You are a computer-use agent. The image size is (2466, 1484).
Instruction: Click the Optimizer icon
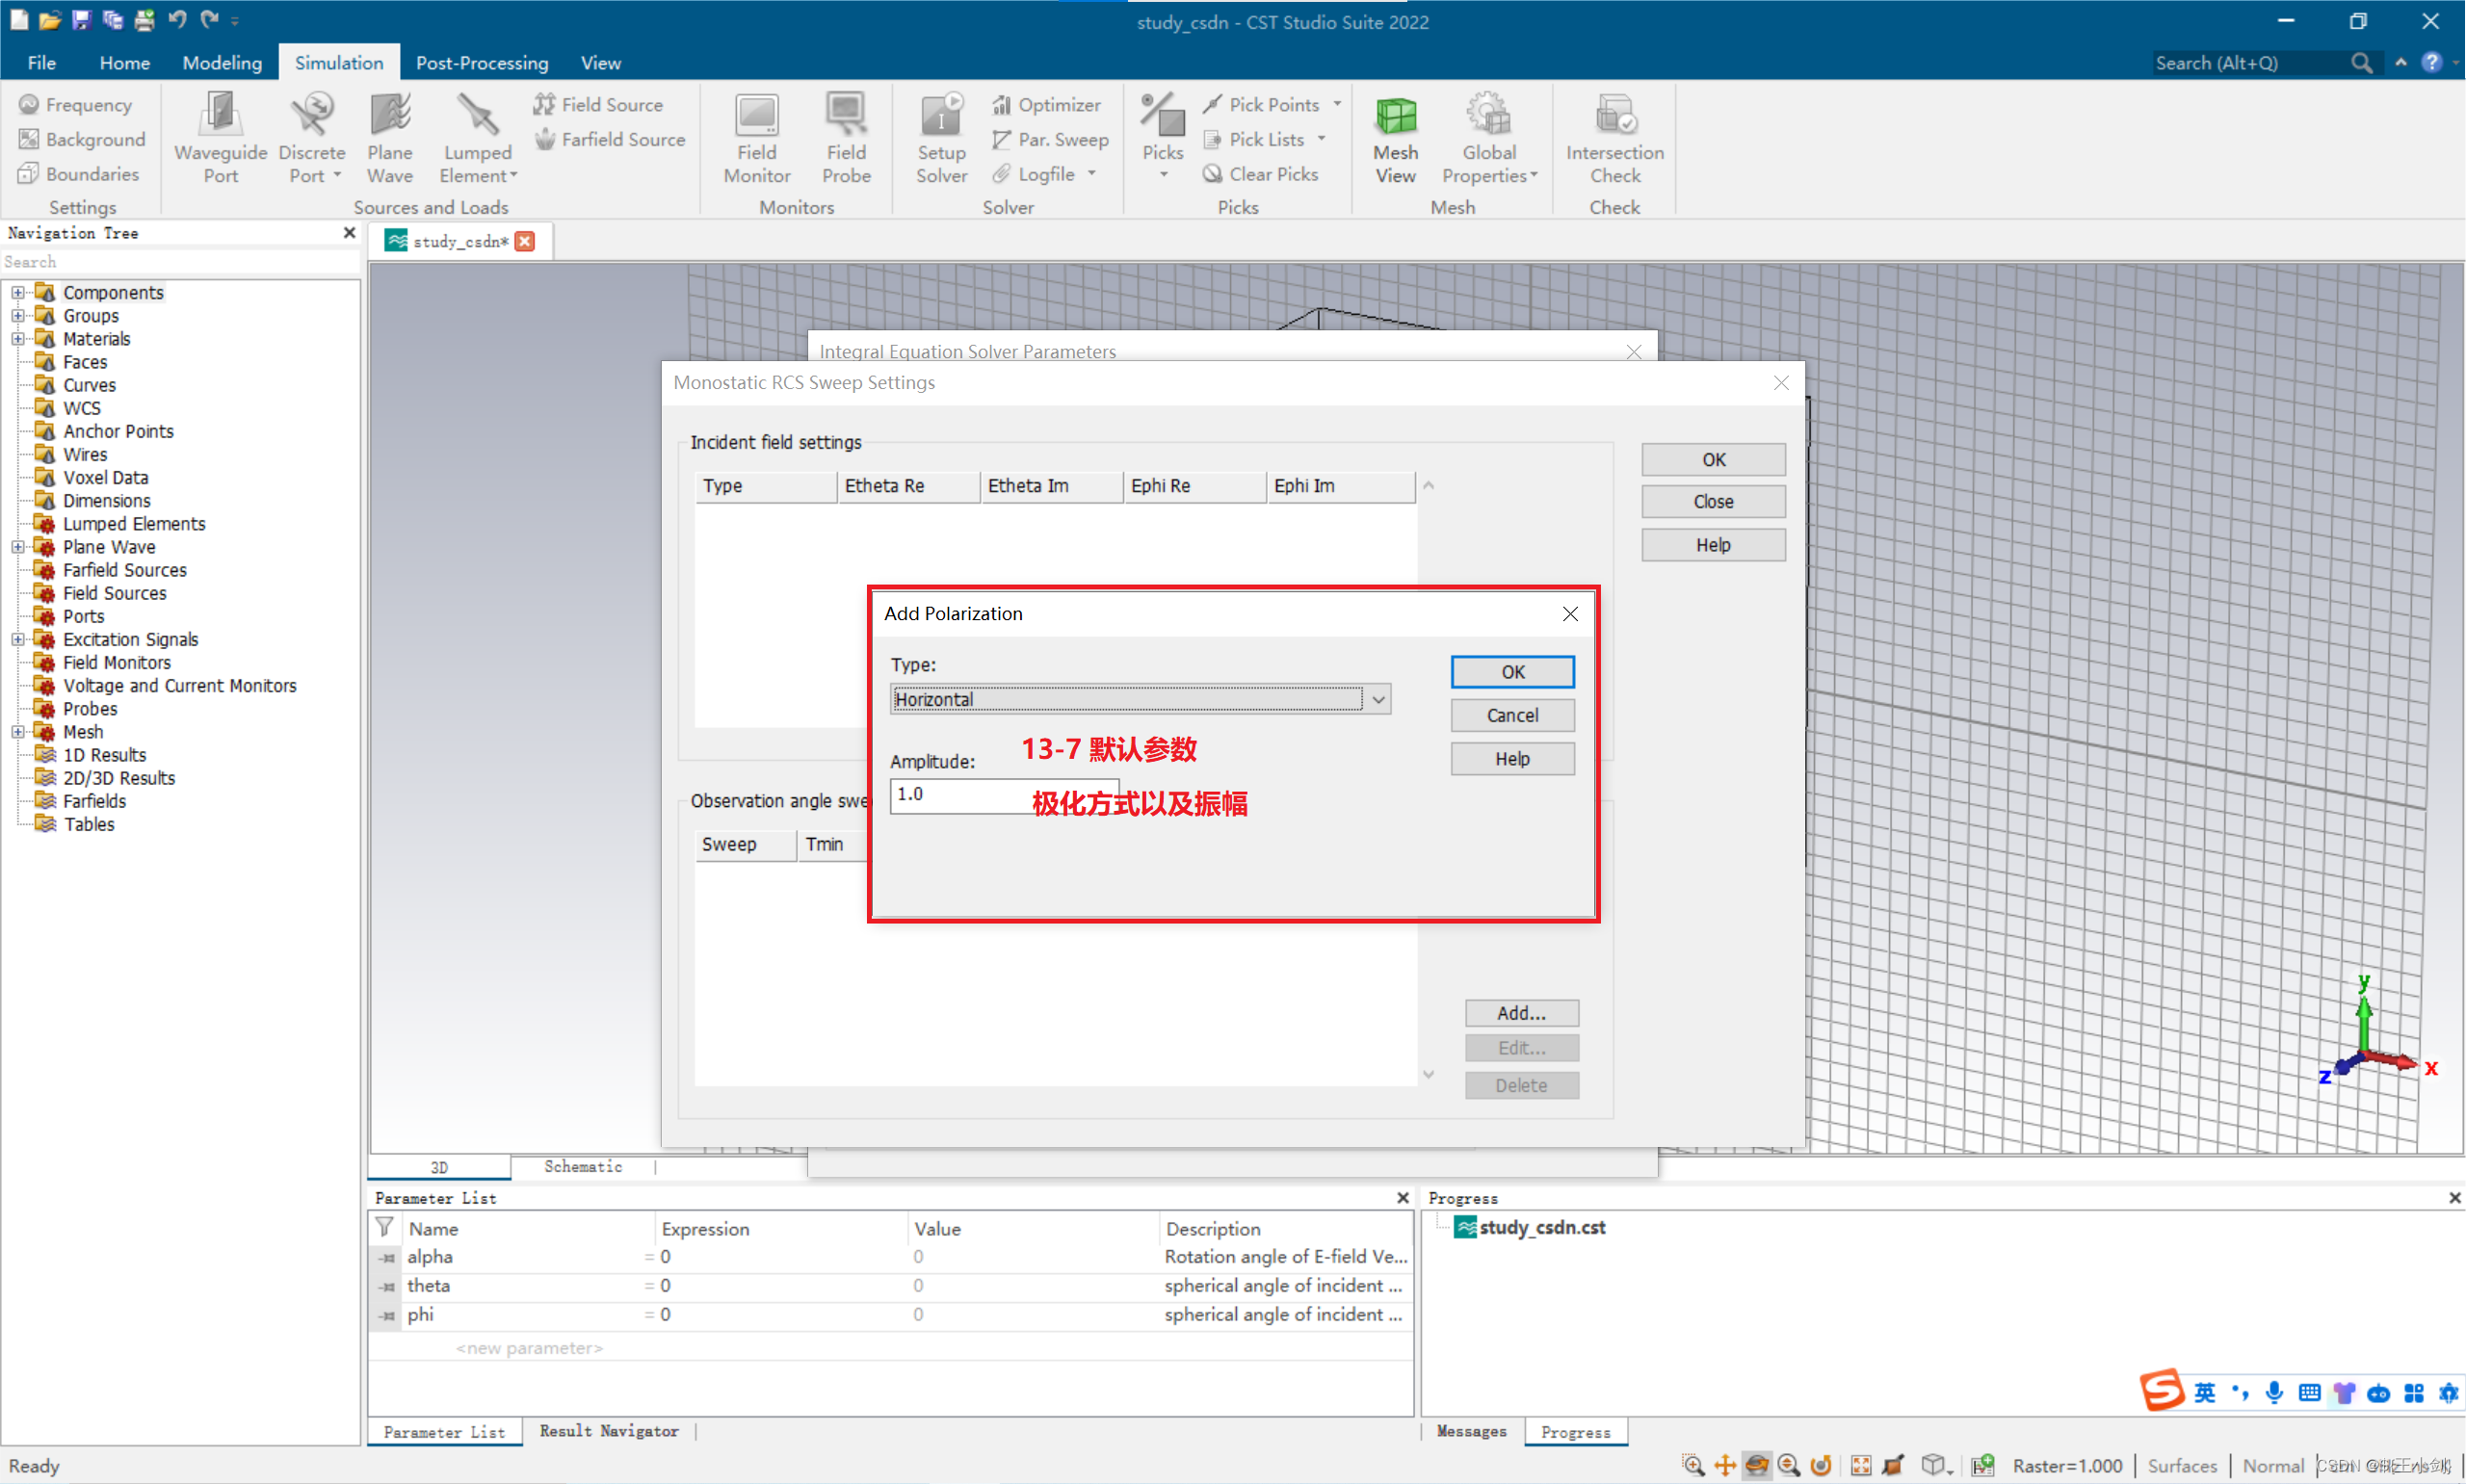pyautogui.click(x=1048, y=105)
